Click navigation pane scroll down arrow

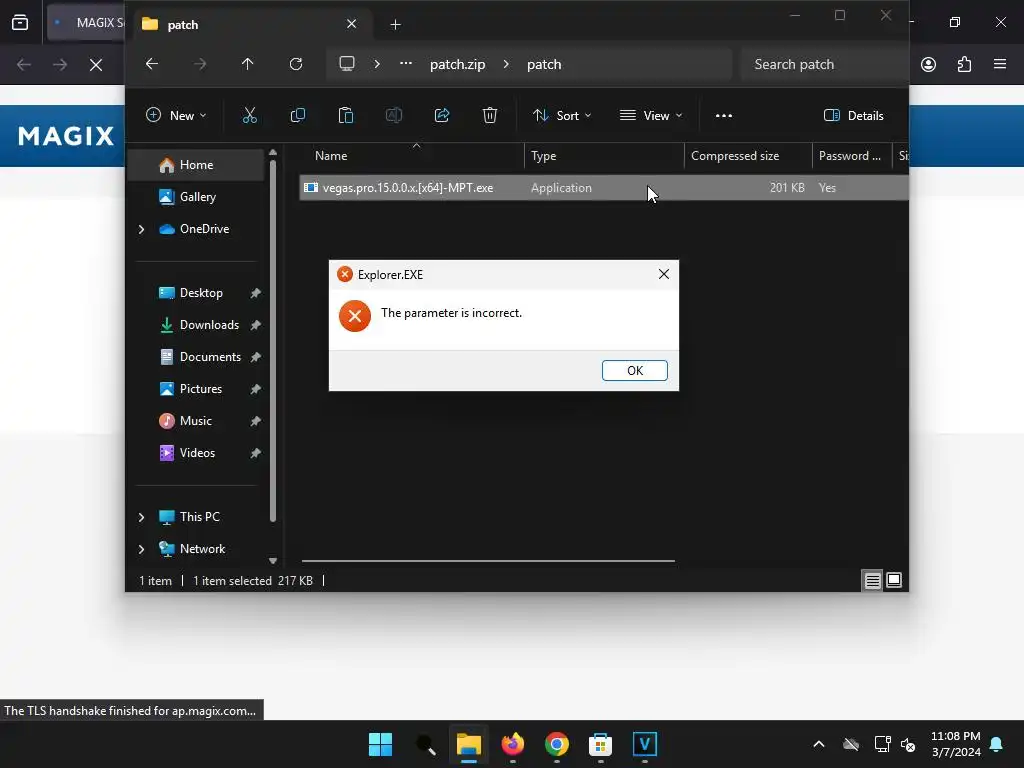pyautogui.click(x=273, y=560)
